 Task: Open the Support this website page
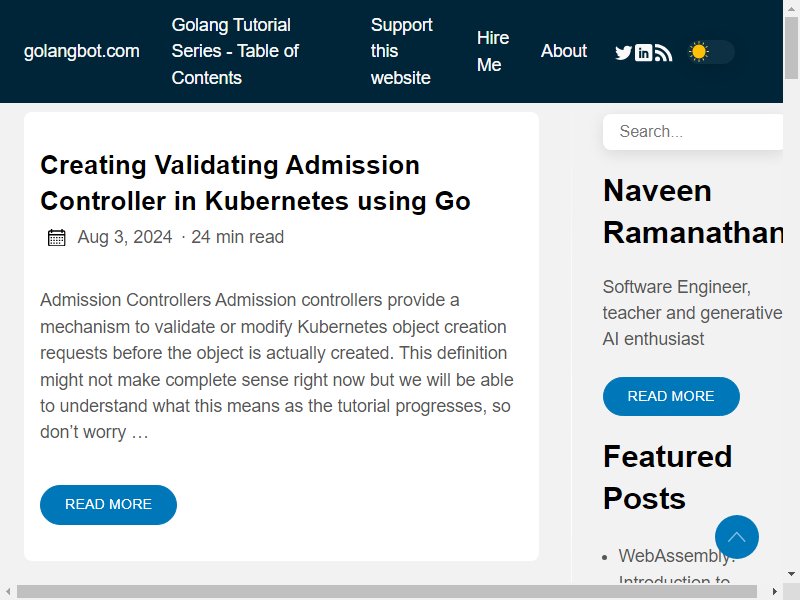[402, 51]
